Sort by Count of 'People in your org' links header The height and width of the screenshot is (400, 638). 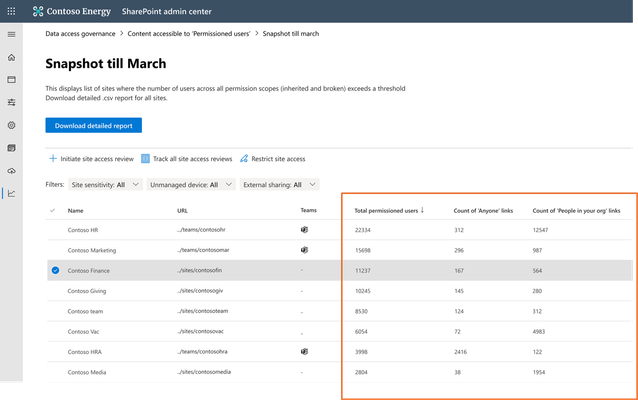click(576, 210)
